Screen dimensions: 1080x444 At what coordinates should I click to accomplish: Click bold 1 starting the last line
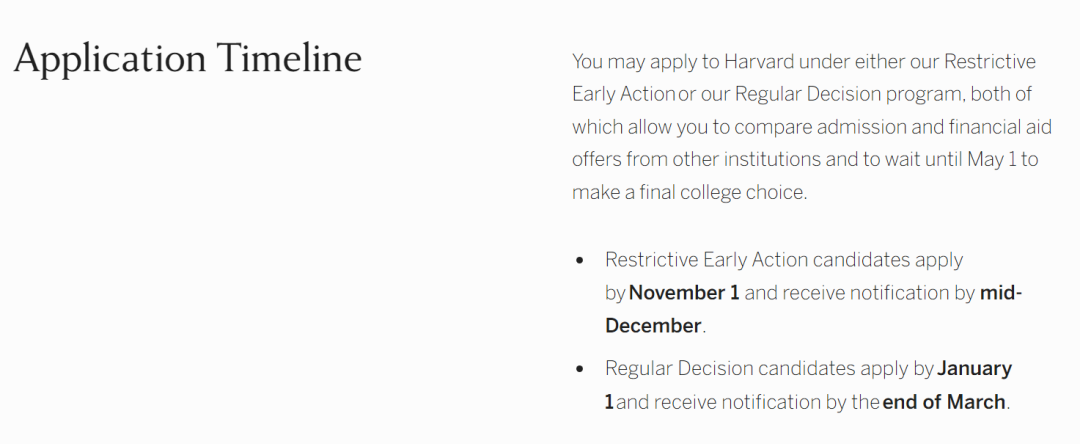[x=609, y=401]
